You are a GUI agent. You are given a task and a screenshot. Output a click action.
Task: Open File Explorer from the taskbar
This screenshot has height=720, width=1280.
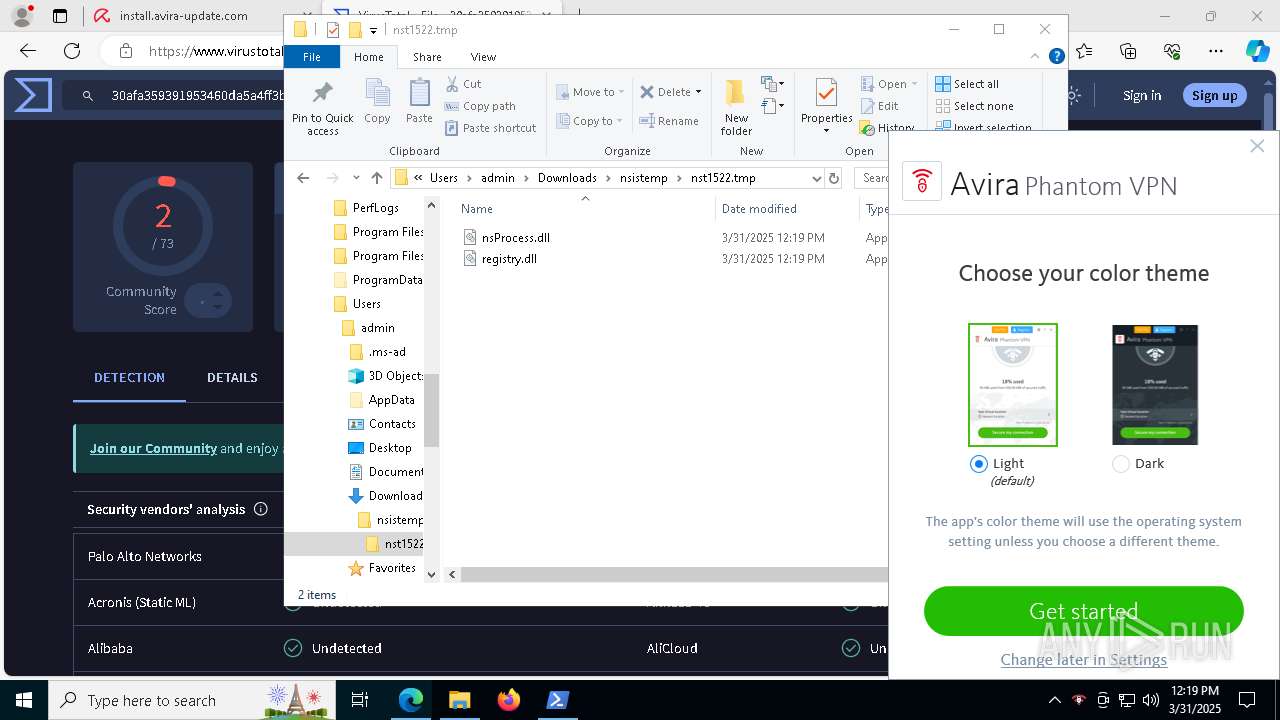(459, 700)
